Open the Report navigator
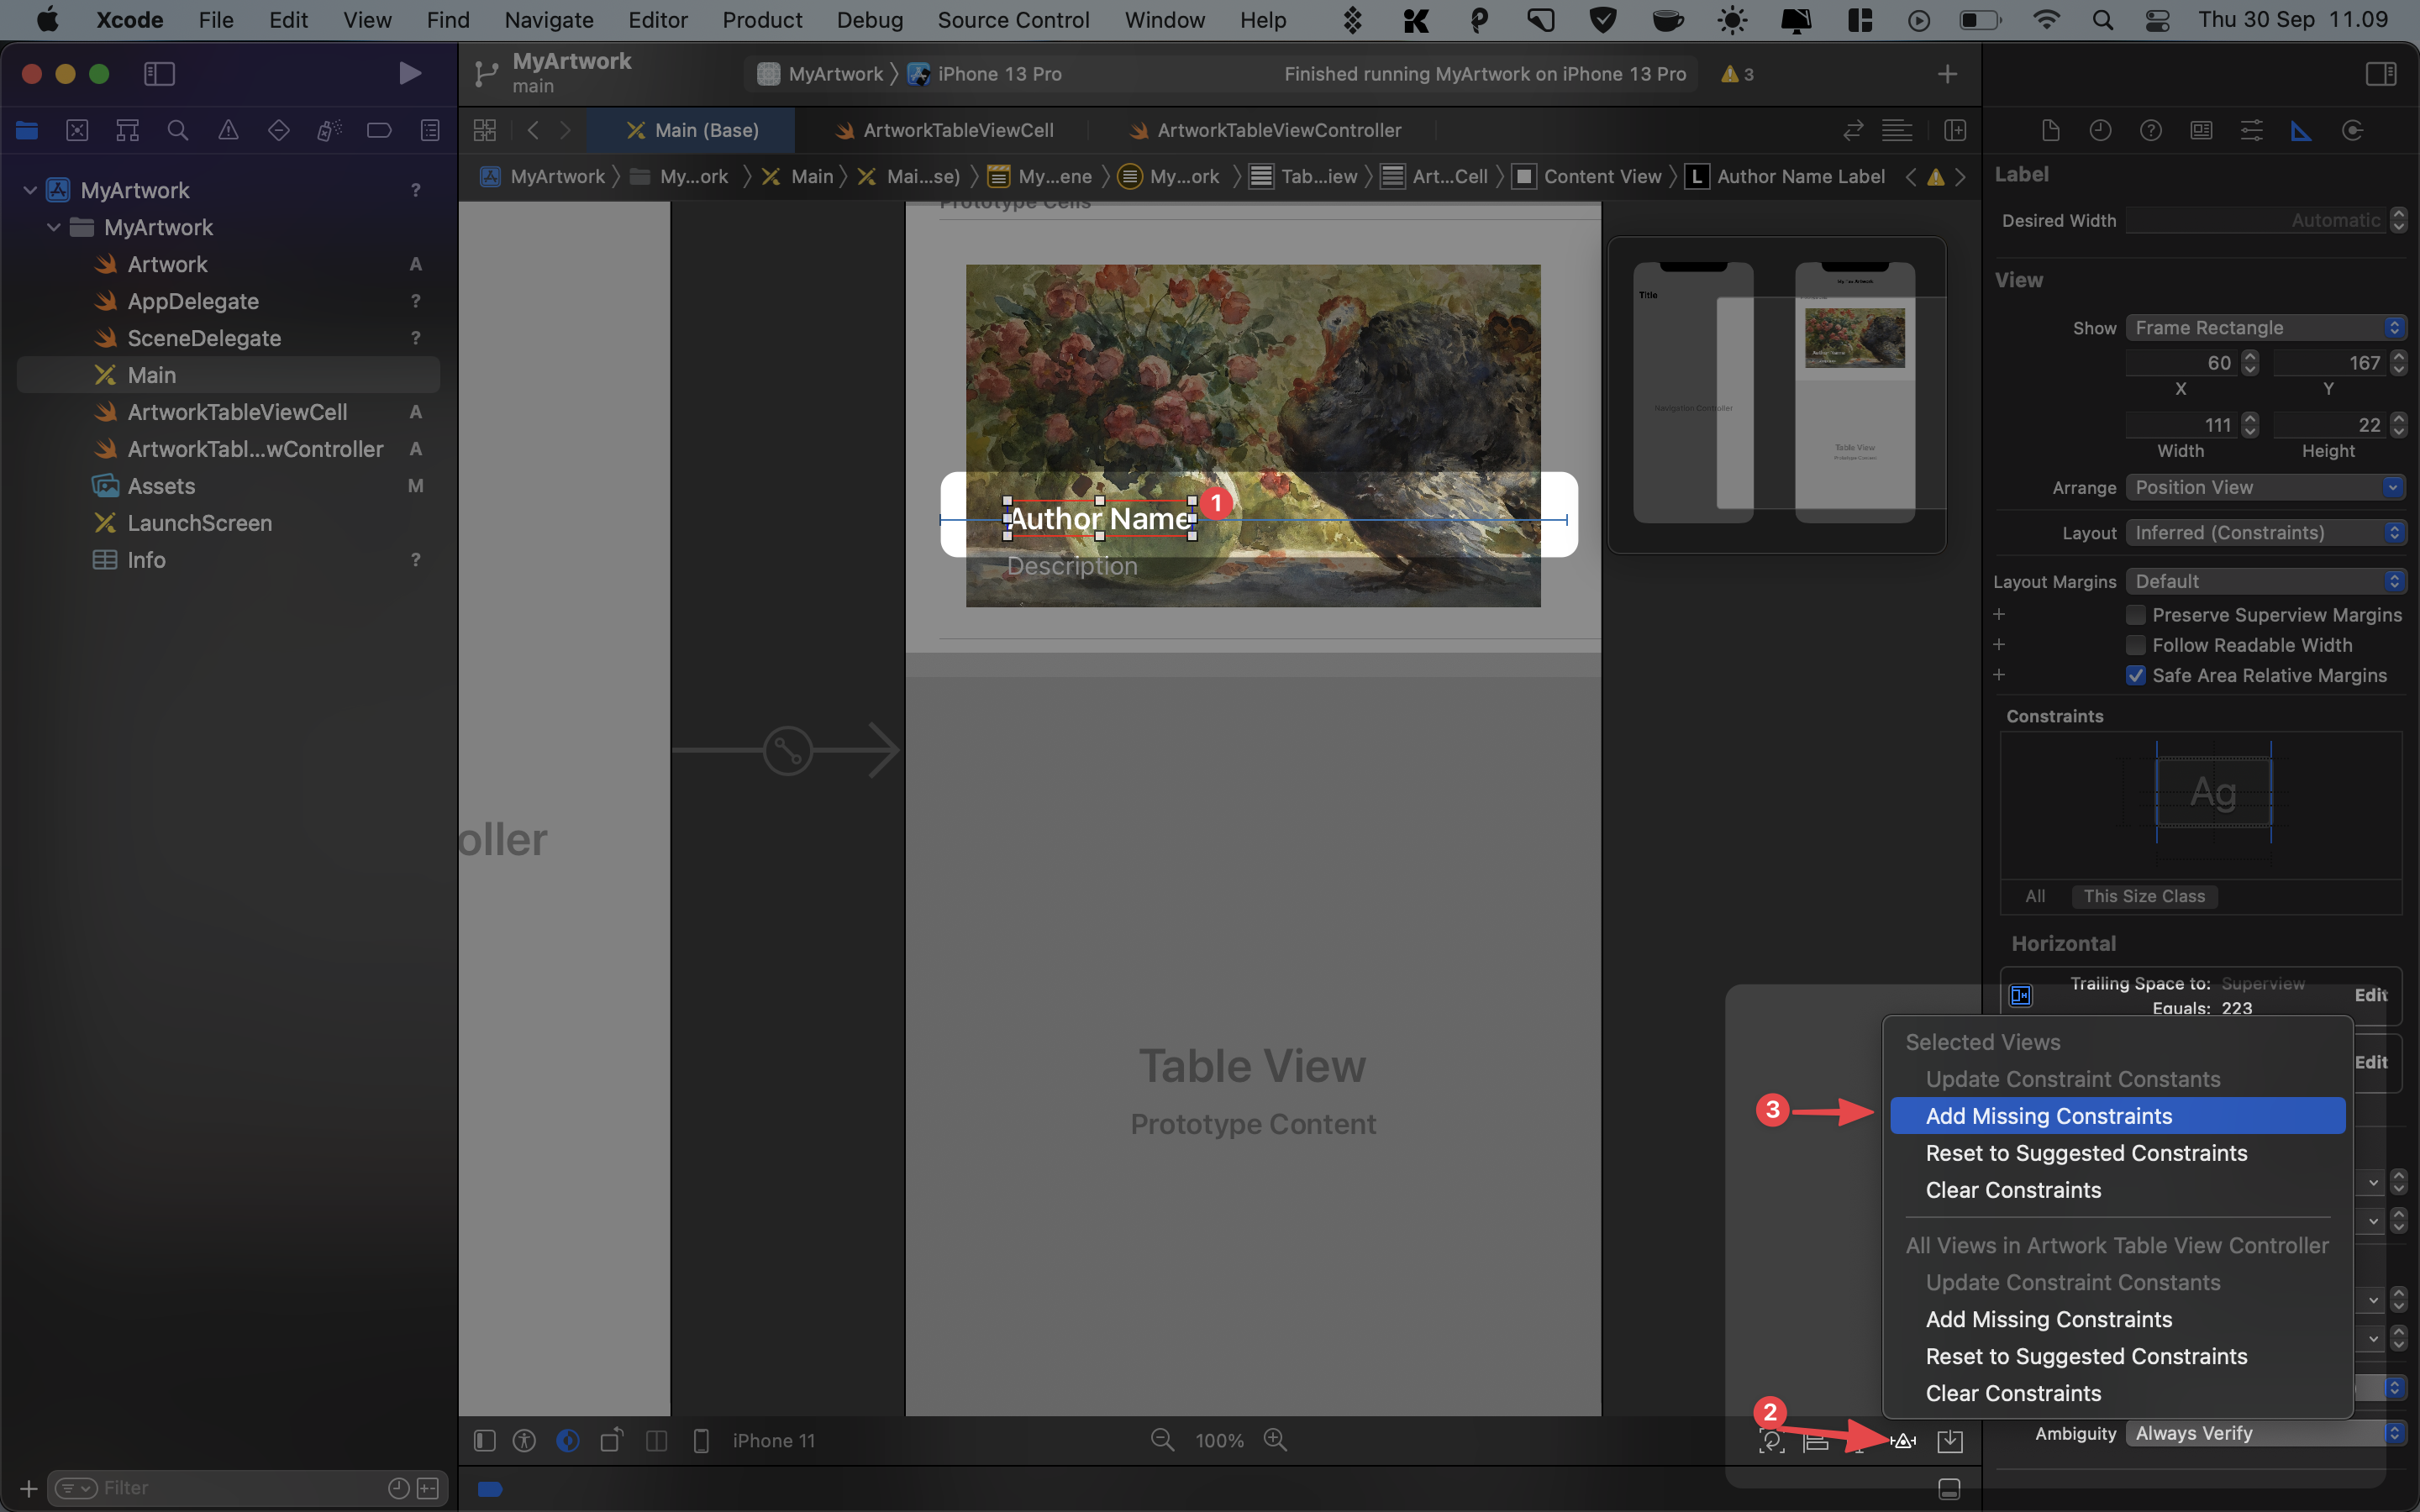The image size is (2420, 1512). click(x=430, y=130)
